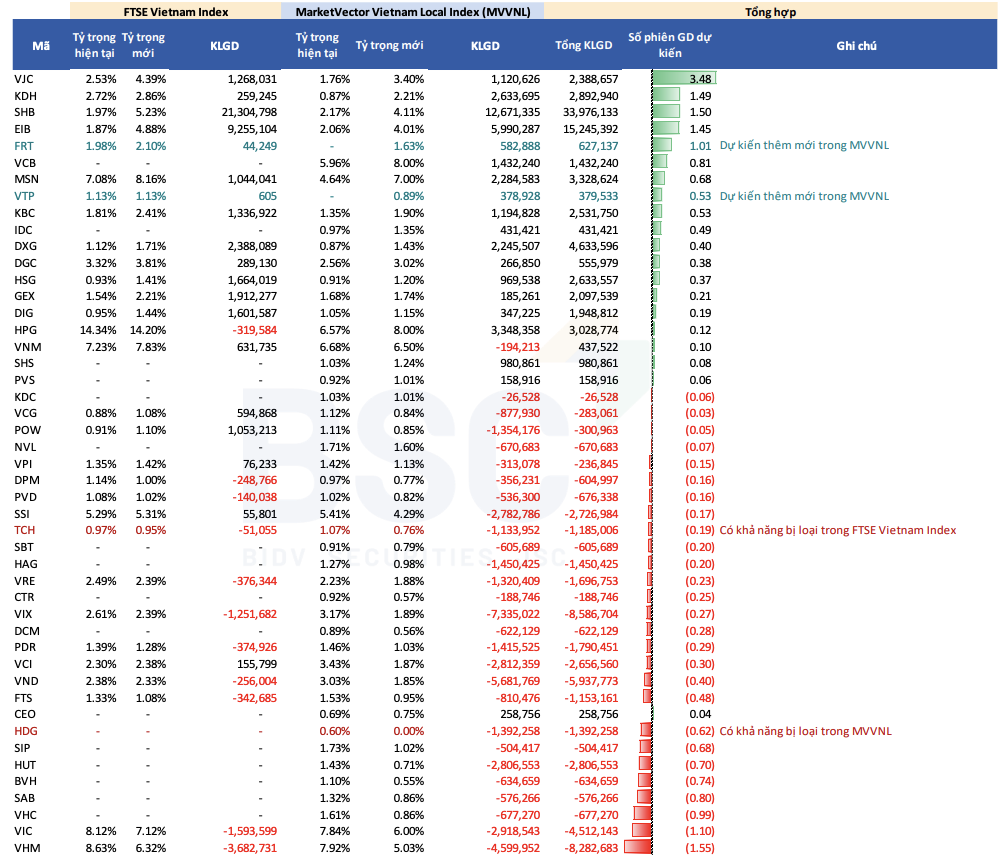Select the KBC ticker cell

pyautogui.click(x=24, y=213)
